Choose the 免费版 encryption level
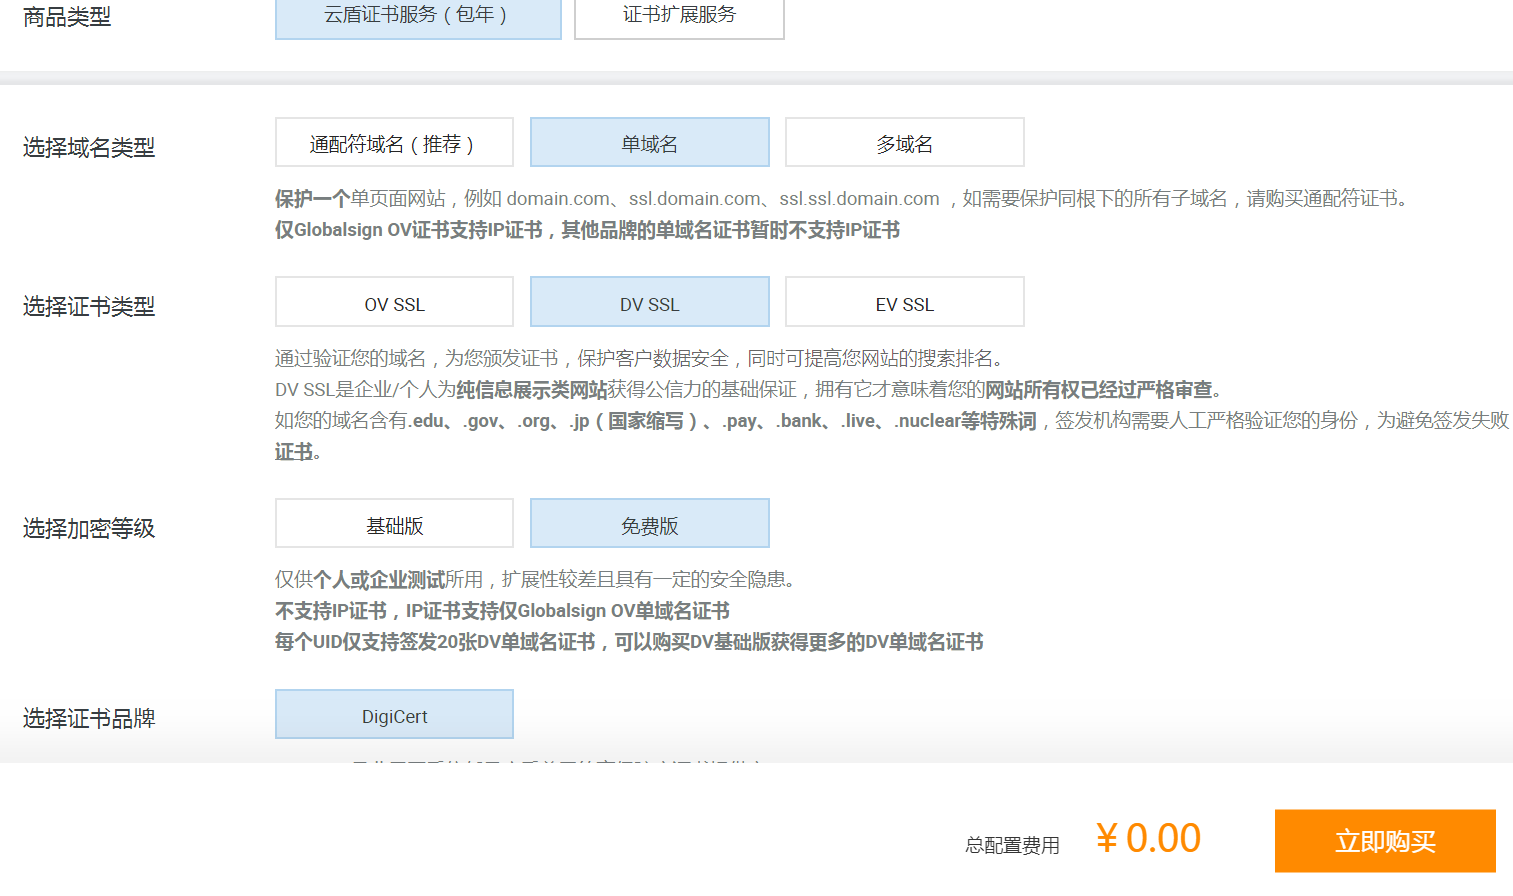The image size is (1513, 896). coord(648,522)
